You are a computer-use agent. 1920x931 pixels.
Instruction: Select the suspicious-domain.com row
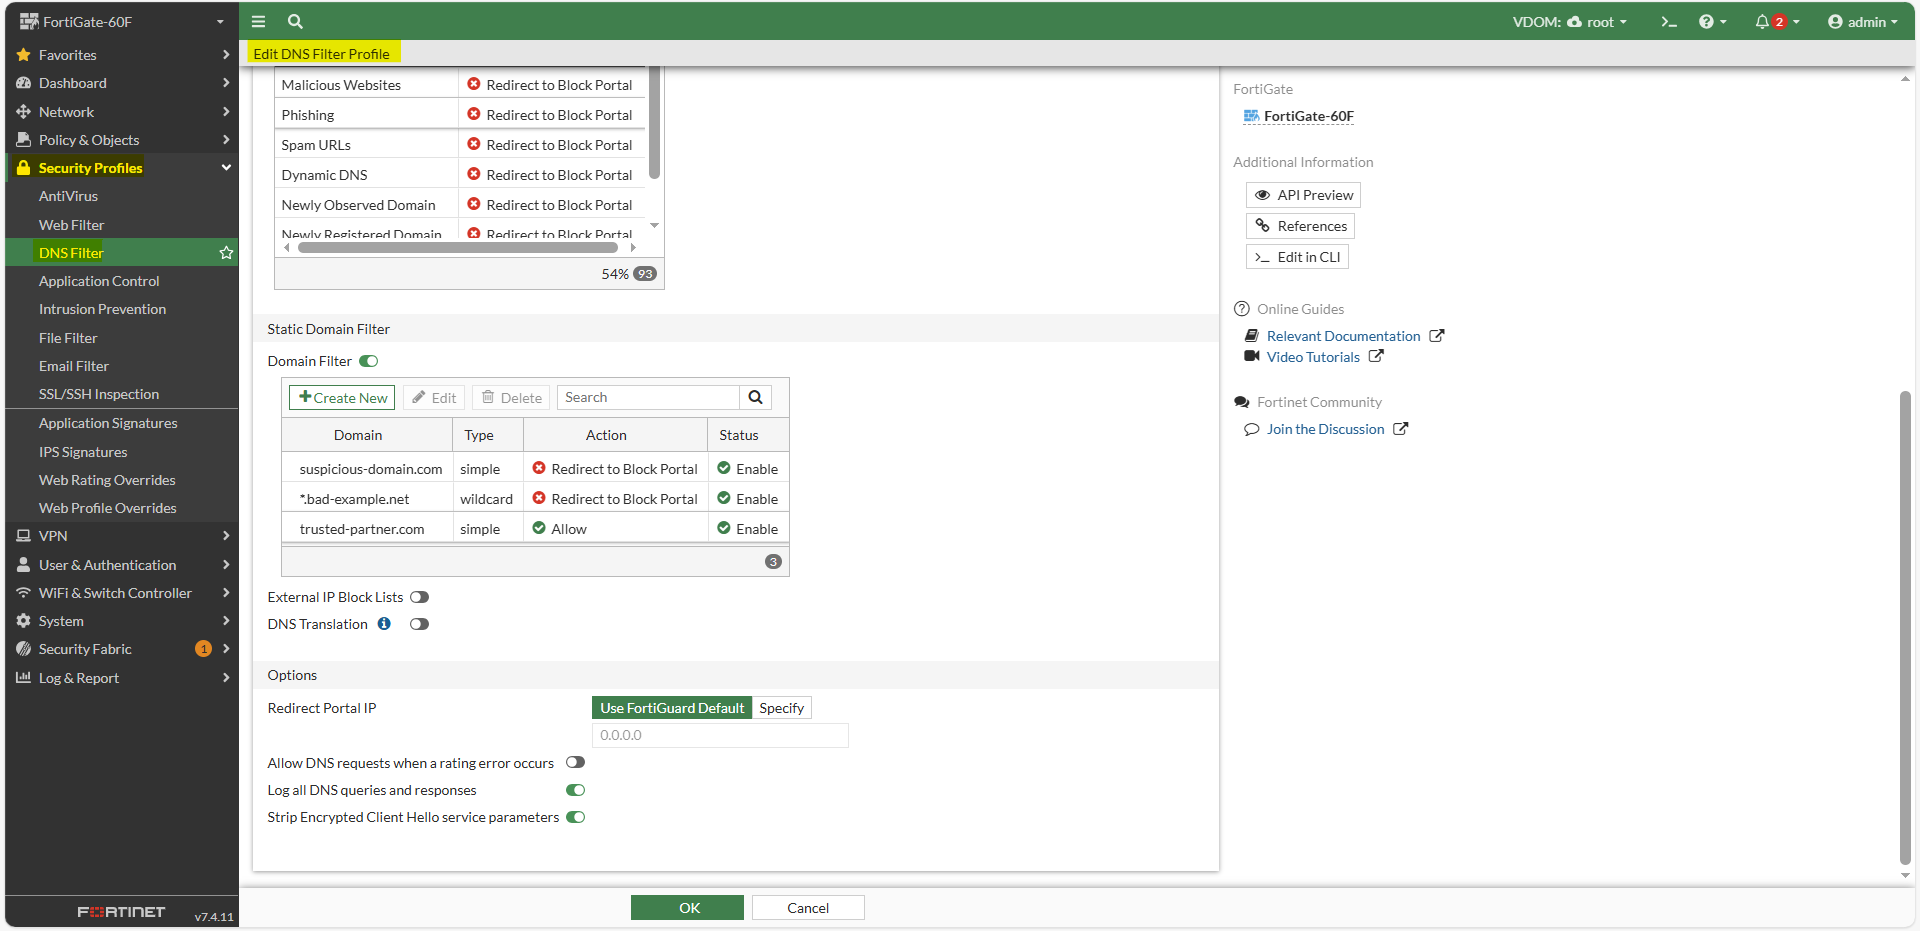(x=535, y=469)
